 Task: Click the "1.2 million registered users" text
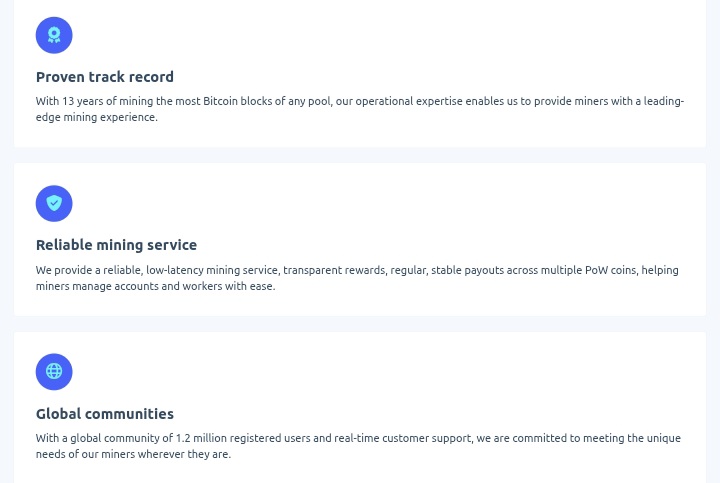click(x=243, y=438)
